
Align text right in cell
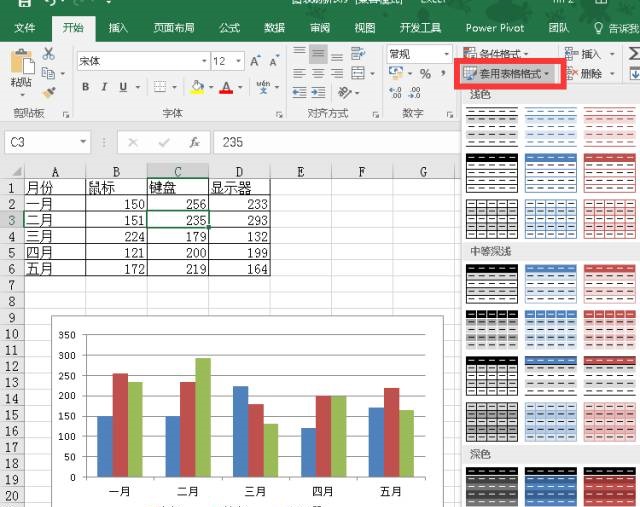(x=337, y=73)
